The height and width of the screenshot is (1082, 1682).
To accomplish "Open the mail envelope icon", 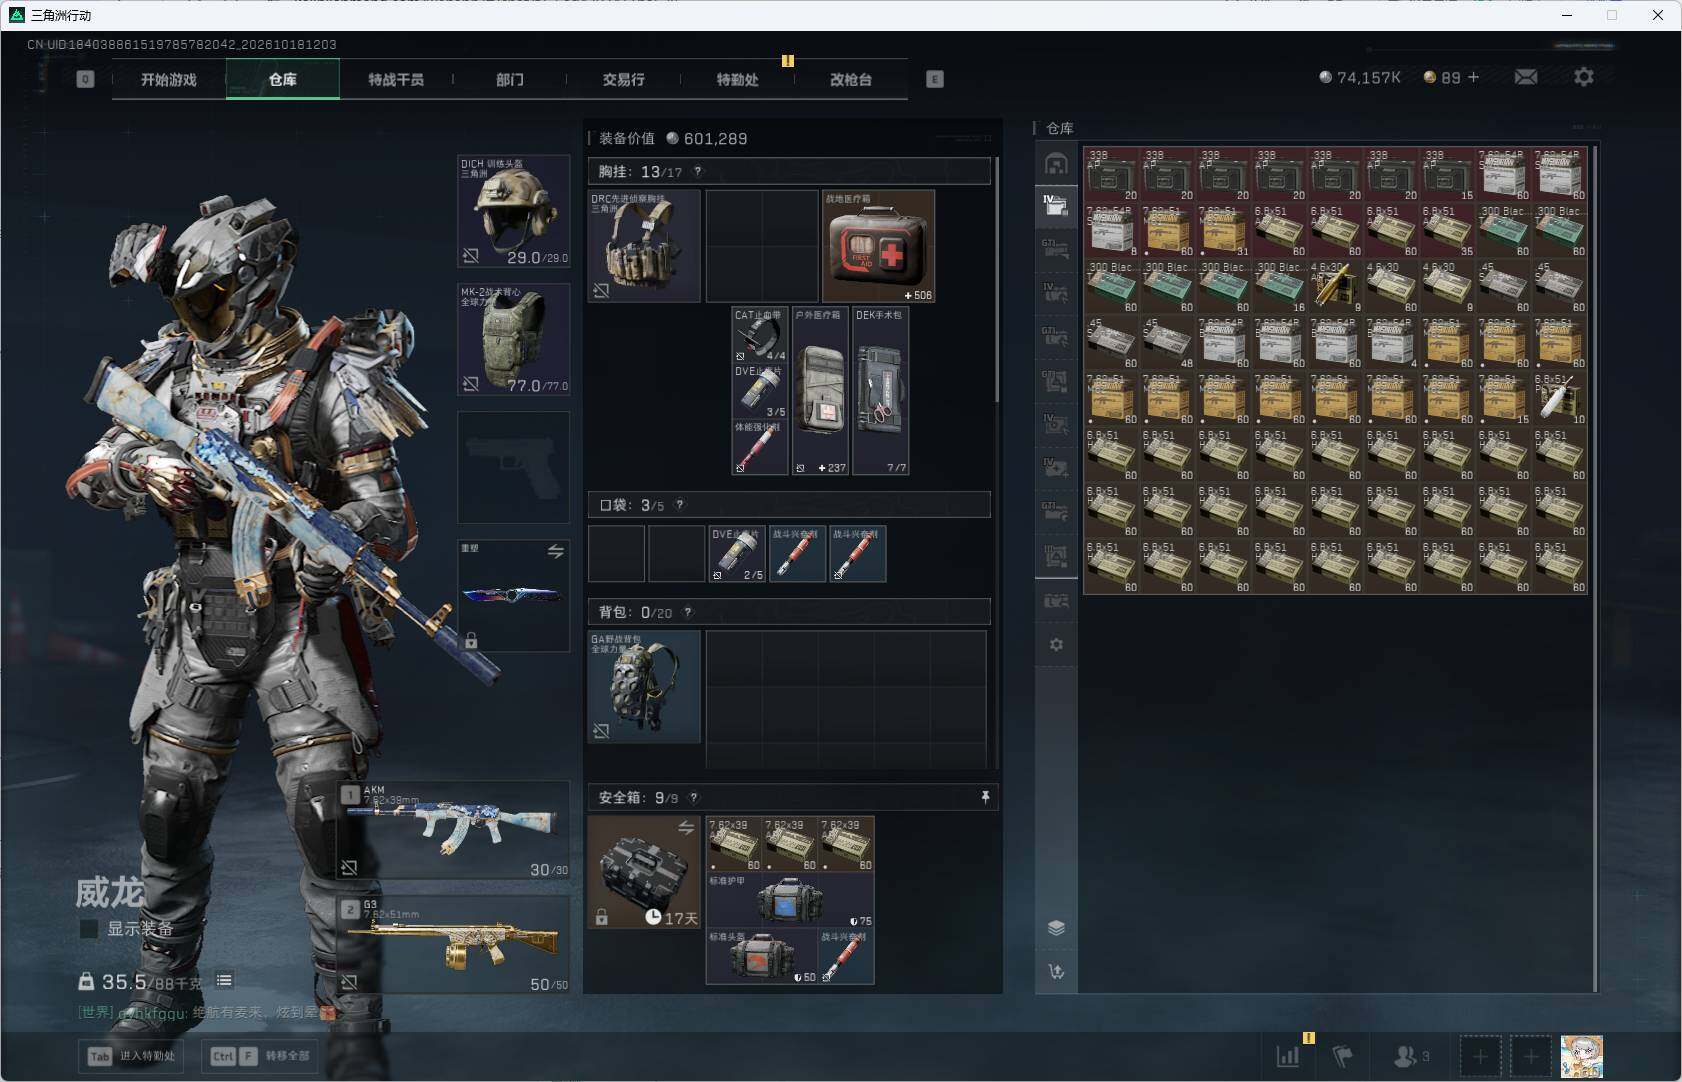I will point(1526,77).
